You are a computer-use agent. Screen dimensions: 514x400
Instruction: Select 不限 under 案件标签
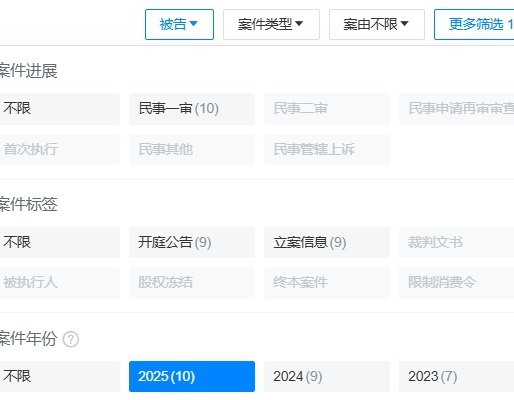click(x=59, y=242)
